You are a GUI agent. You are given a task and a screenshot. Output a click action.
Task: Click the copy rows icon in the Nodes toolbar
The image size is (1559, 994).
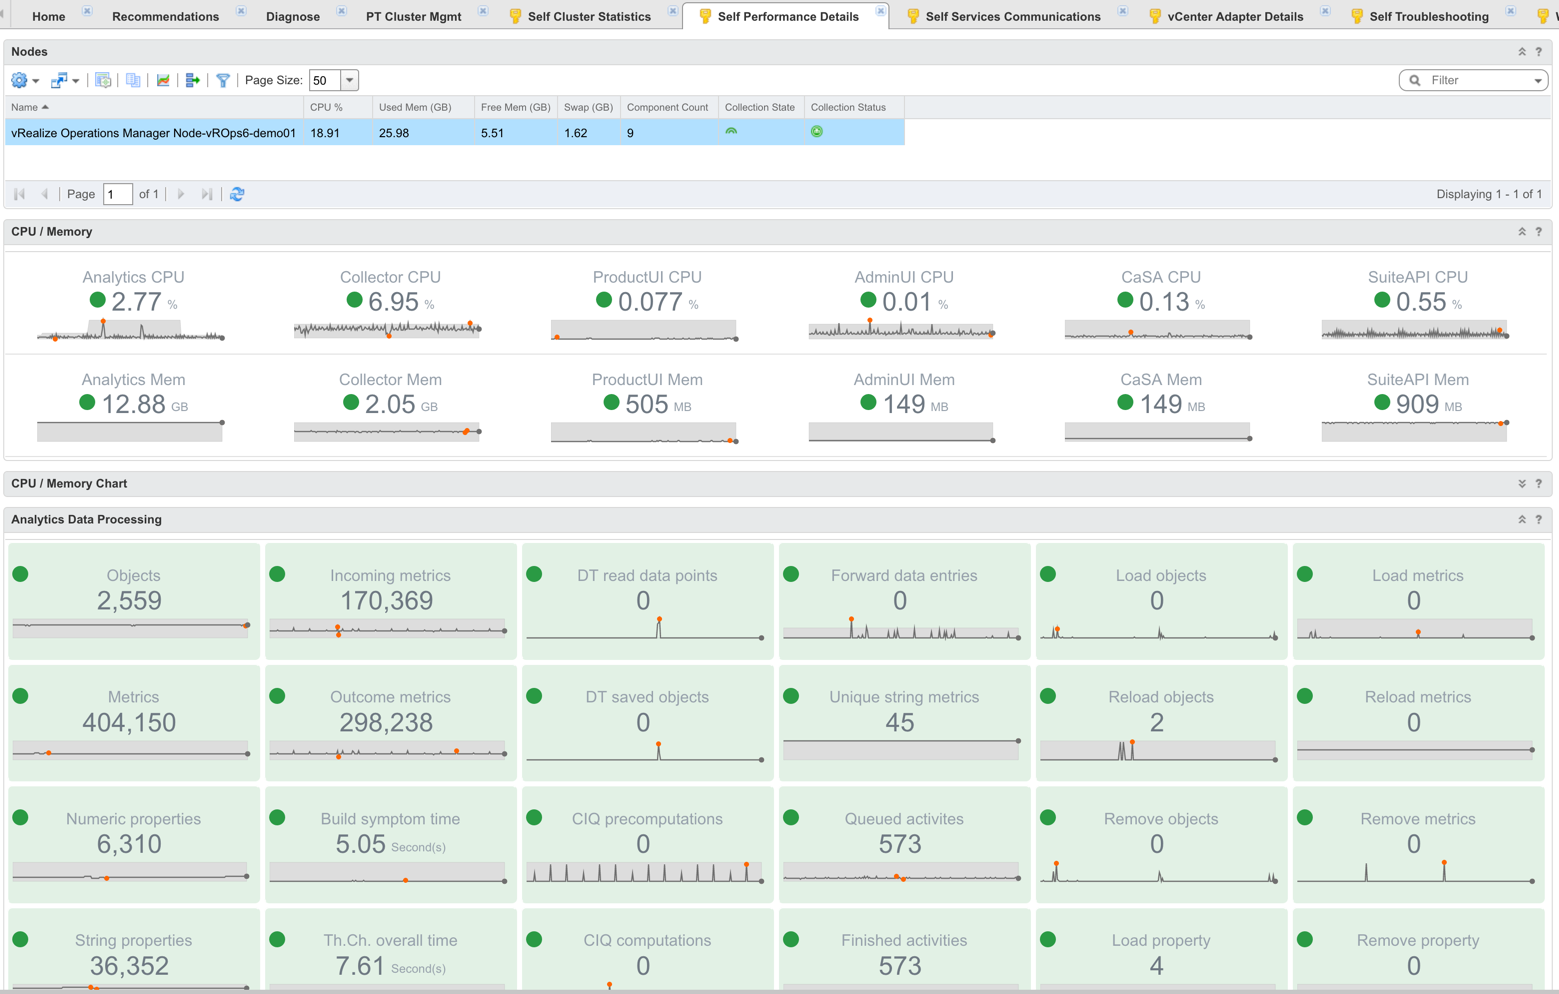133,80
